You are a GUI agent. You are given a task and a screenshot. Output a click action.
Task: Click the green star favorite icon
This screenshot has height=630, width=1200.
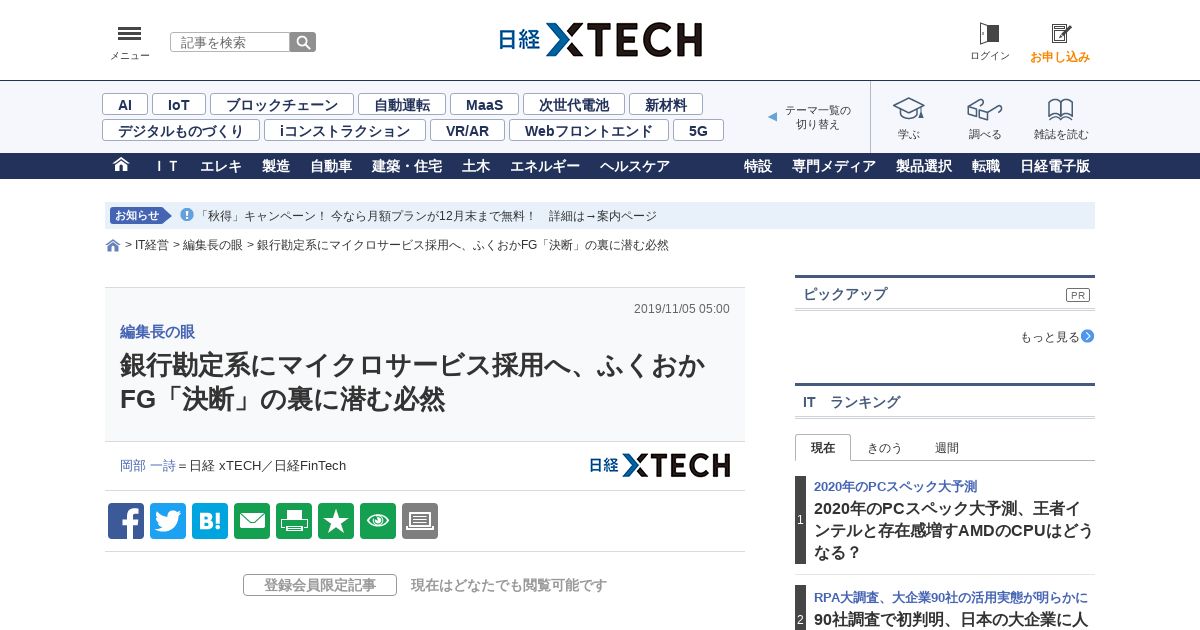pos(336,521)
